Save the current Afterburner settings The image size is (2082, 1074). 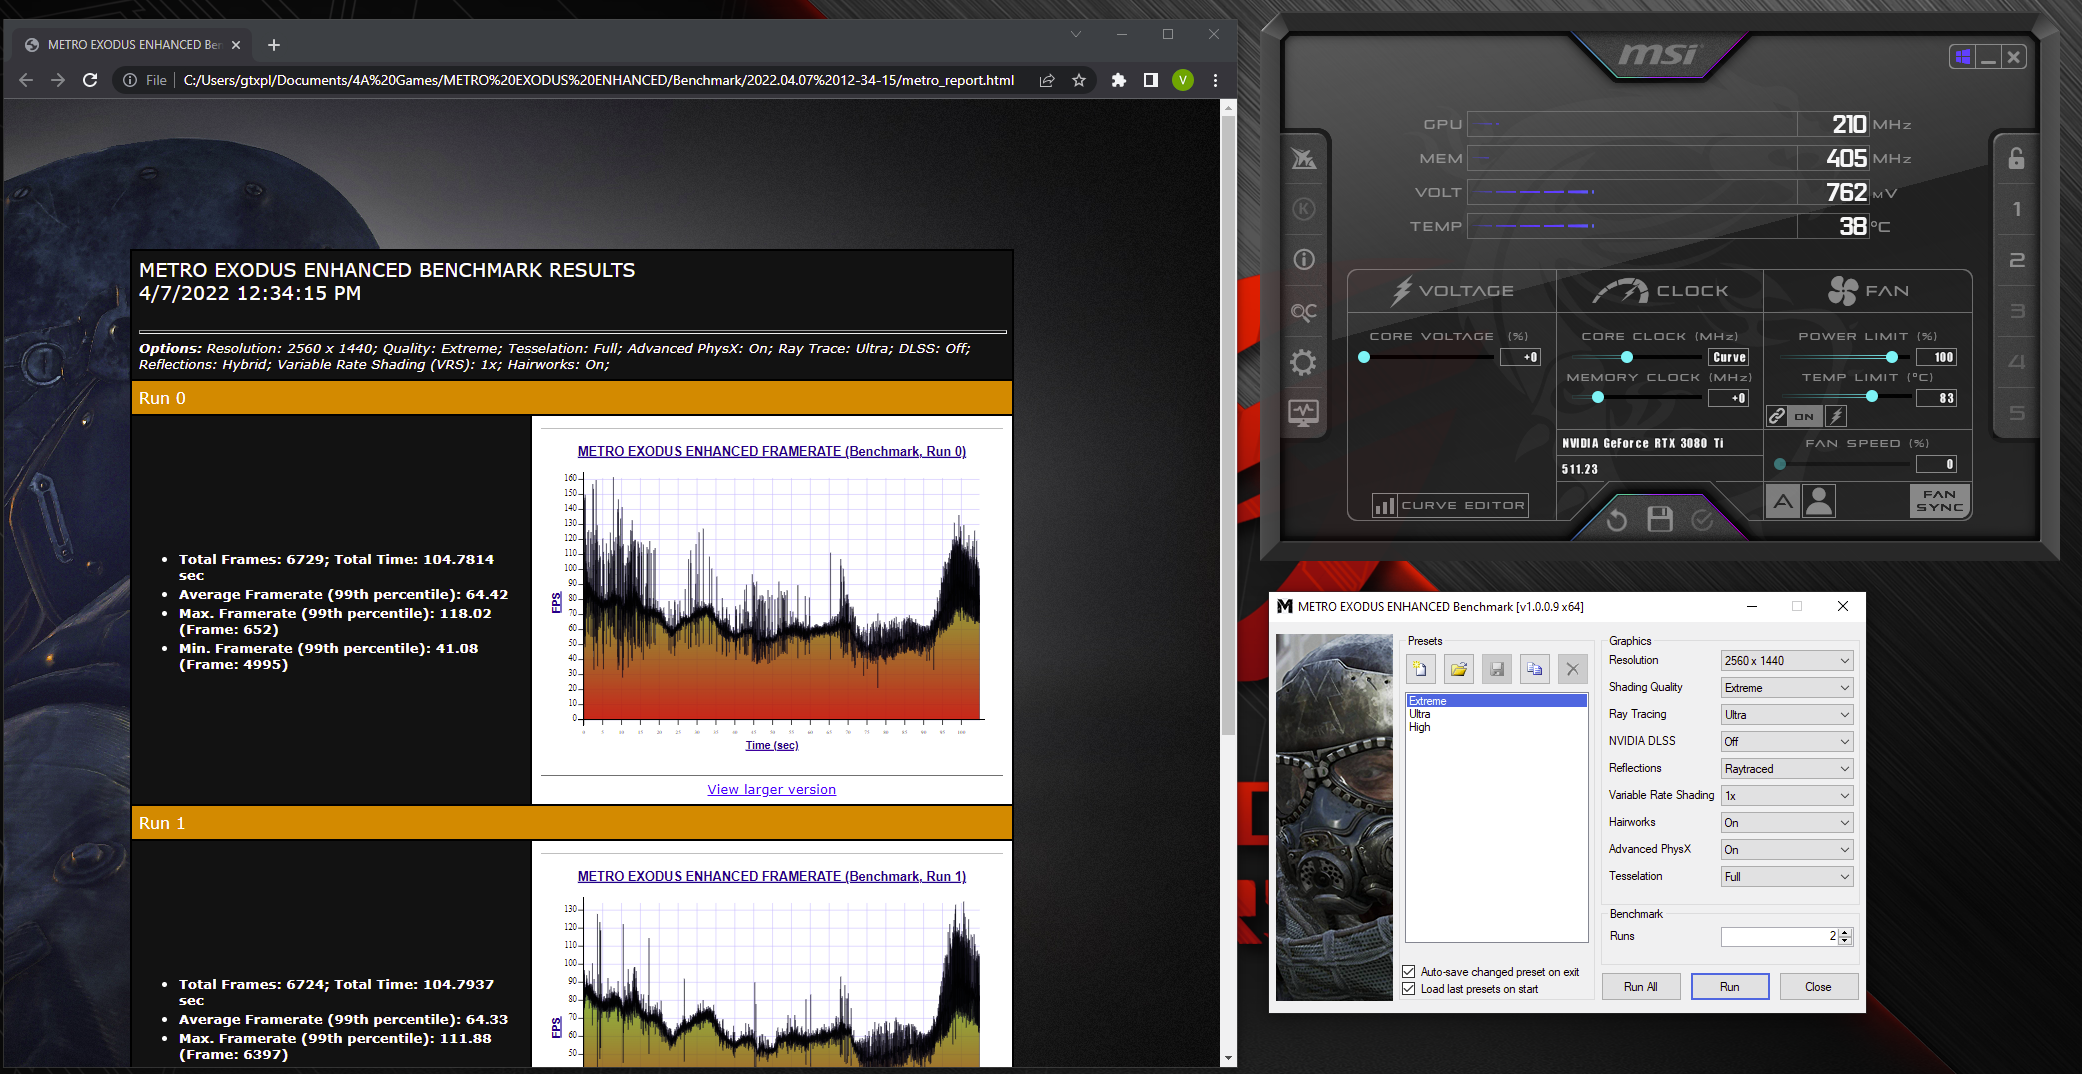pyautogui.click(x=1660, y=519)
